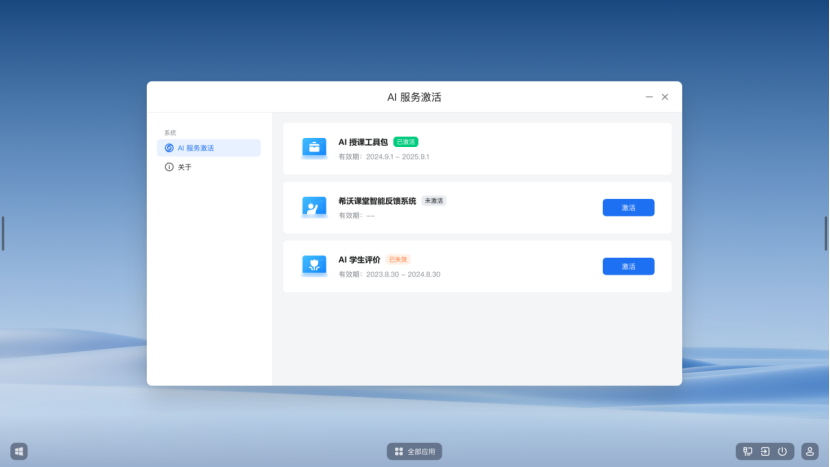Click the AI 授课工具包 briefcase icon
The width and height of the screenshot is (830, 467).
click(314, 149)
